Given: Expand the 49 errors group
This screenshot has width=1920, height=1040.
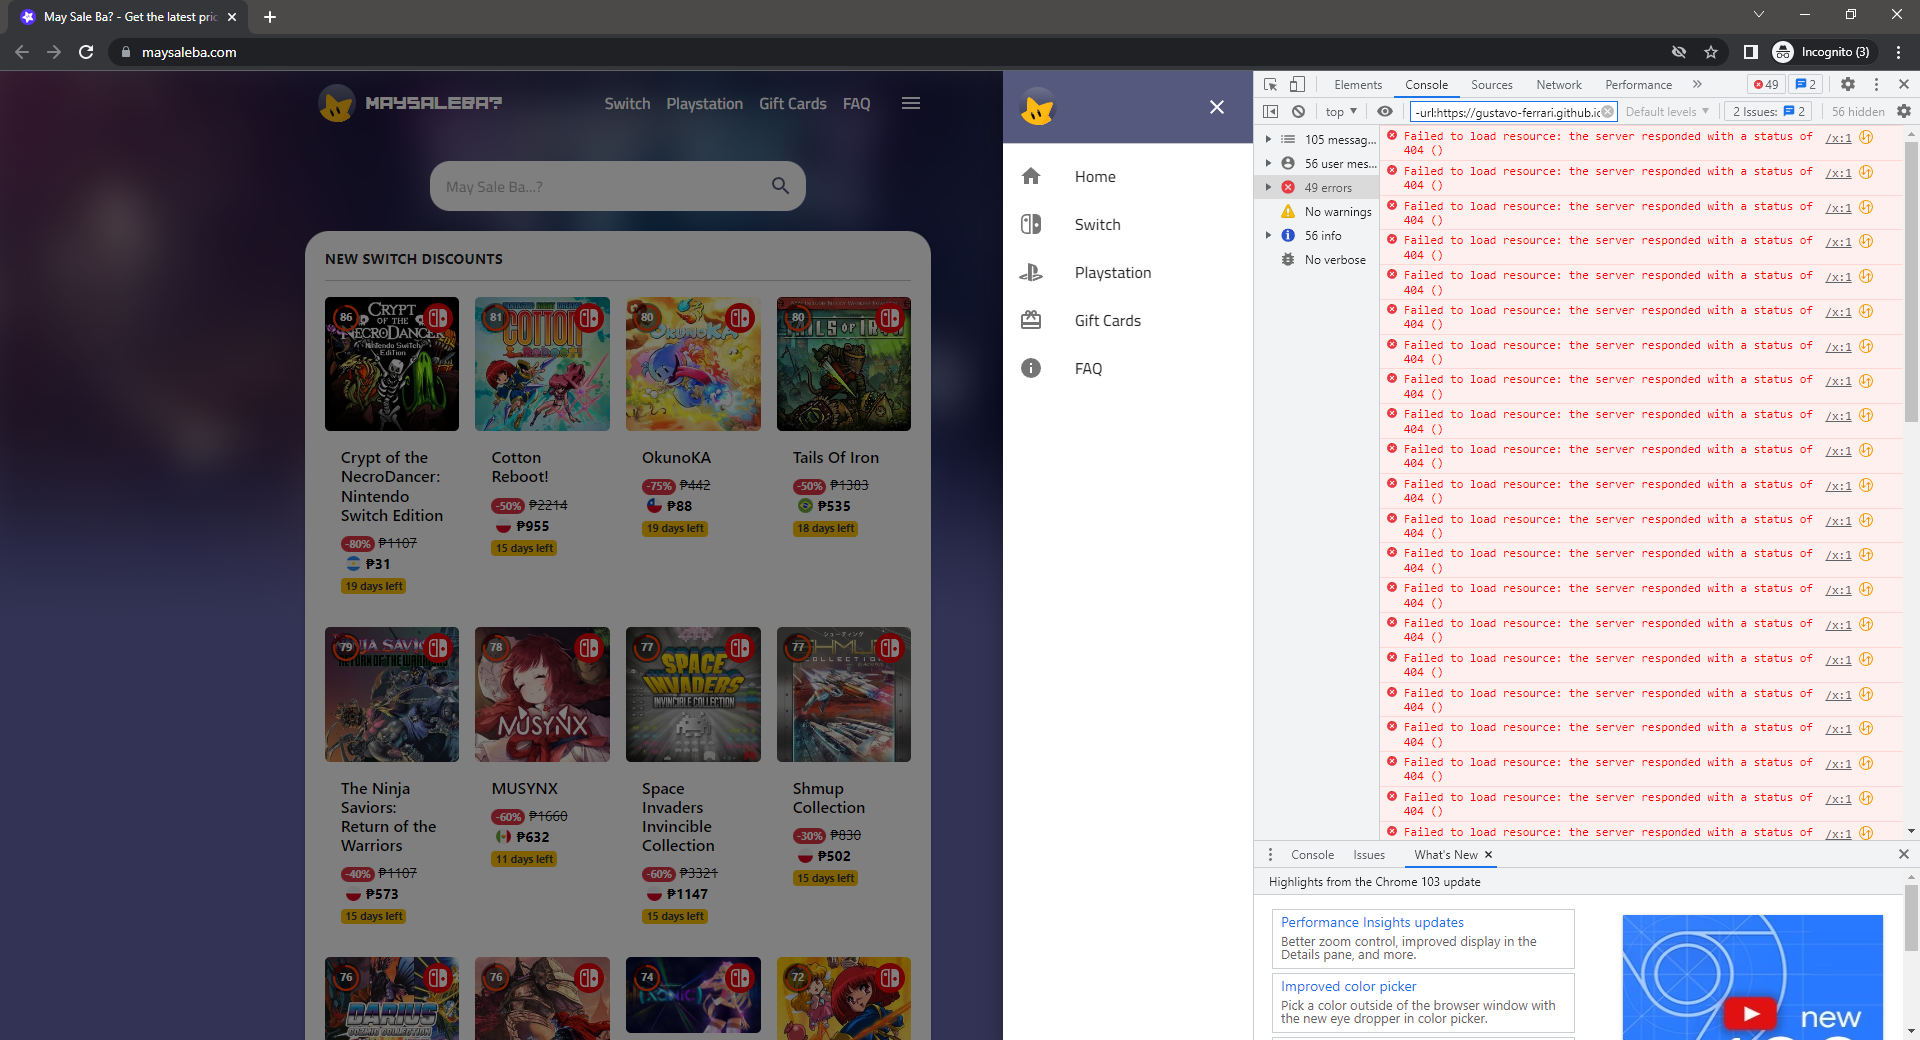Looking at the screenshot, I should (x=1268, y=188).
